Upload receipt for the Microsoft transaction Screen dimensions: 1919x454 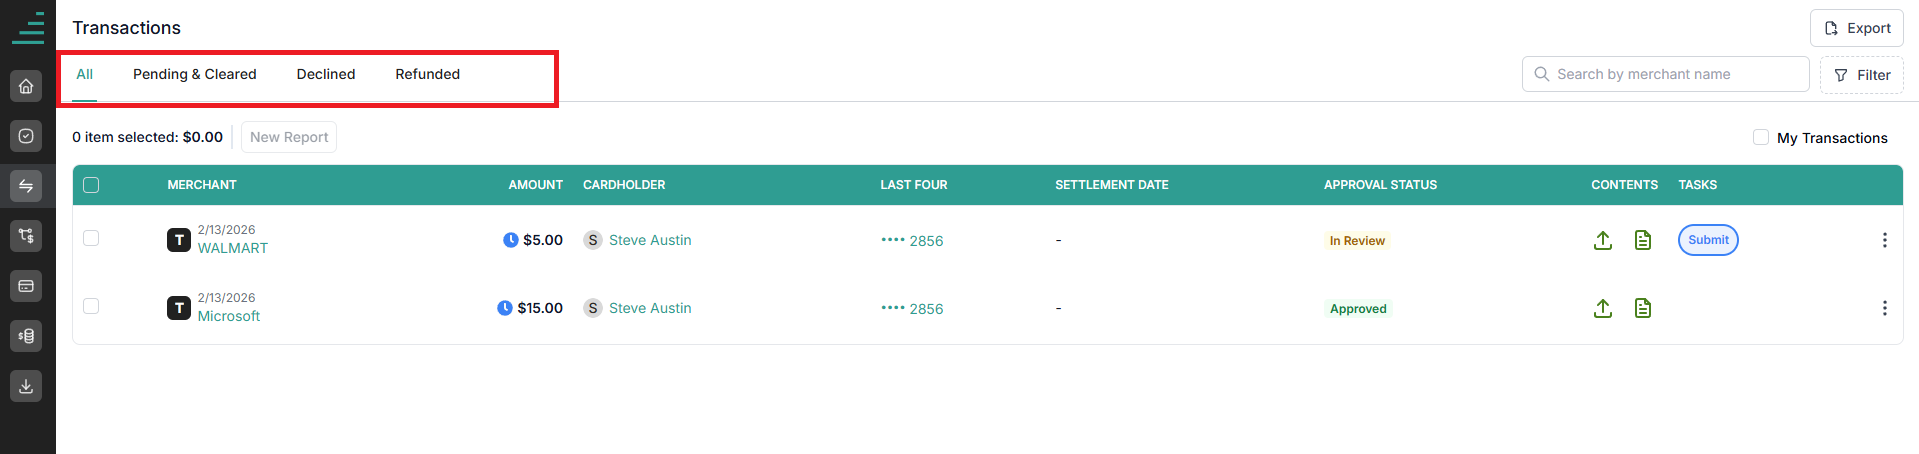pyautogui.click(x=1603, y=308)
